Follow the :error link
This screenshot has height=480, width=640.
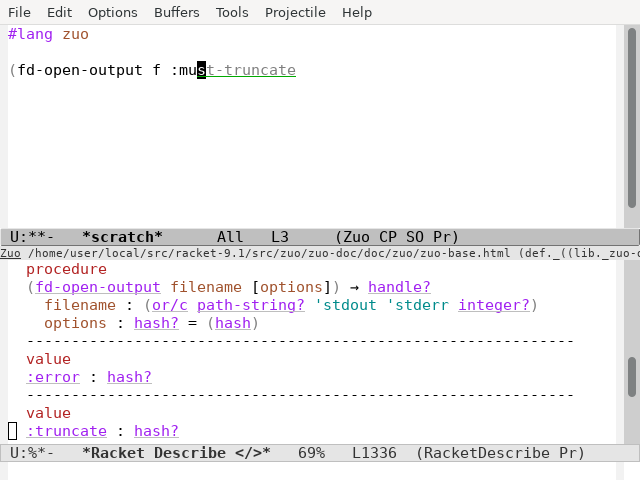53,377
